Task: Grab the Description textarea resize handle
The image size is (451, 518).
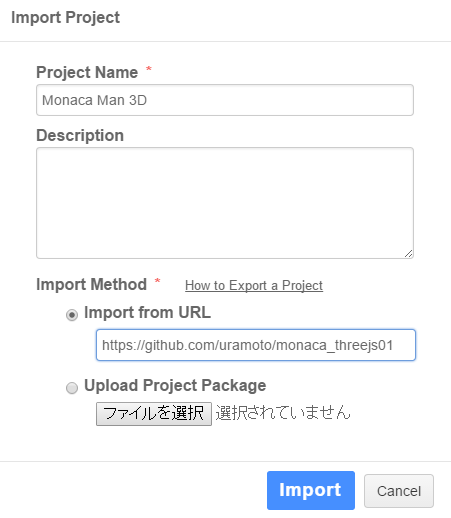Action: coord(409,254)
